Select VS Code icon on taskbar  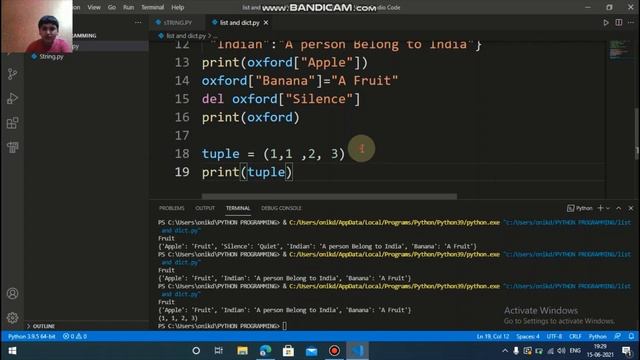[358, 351]
